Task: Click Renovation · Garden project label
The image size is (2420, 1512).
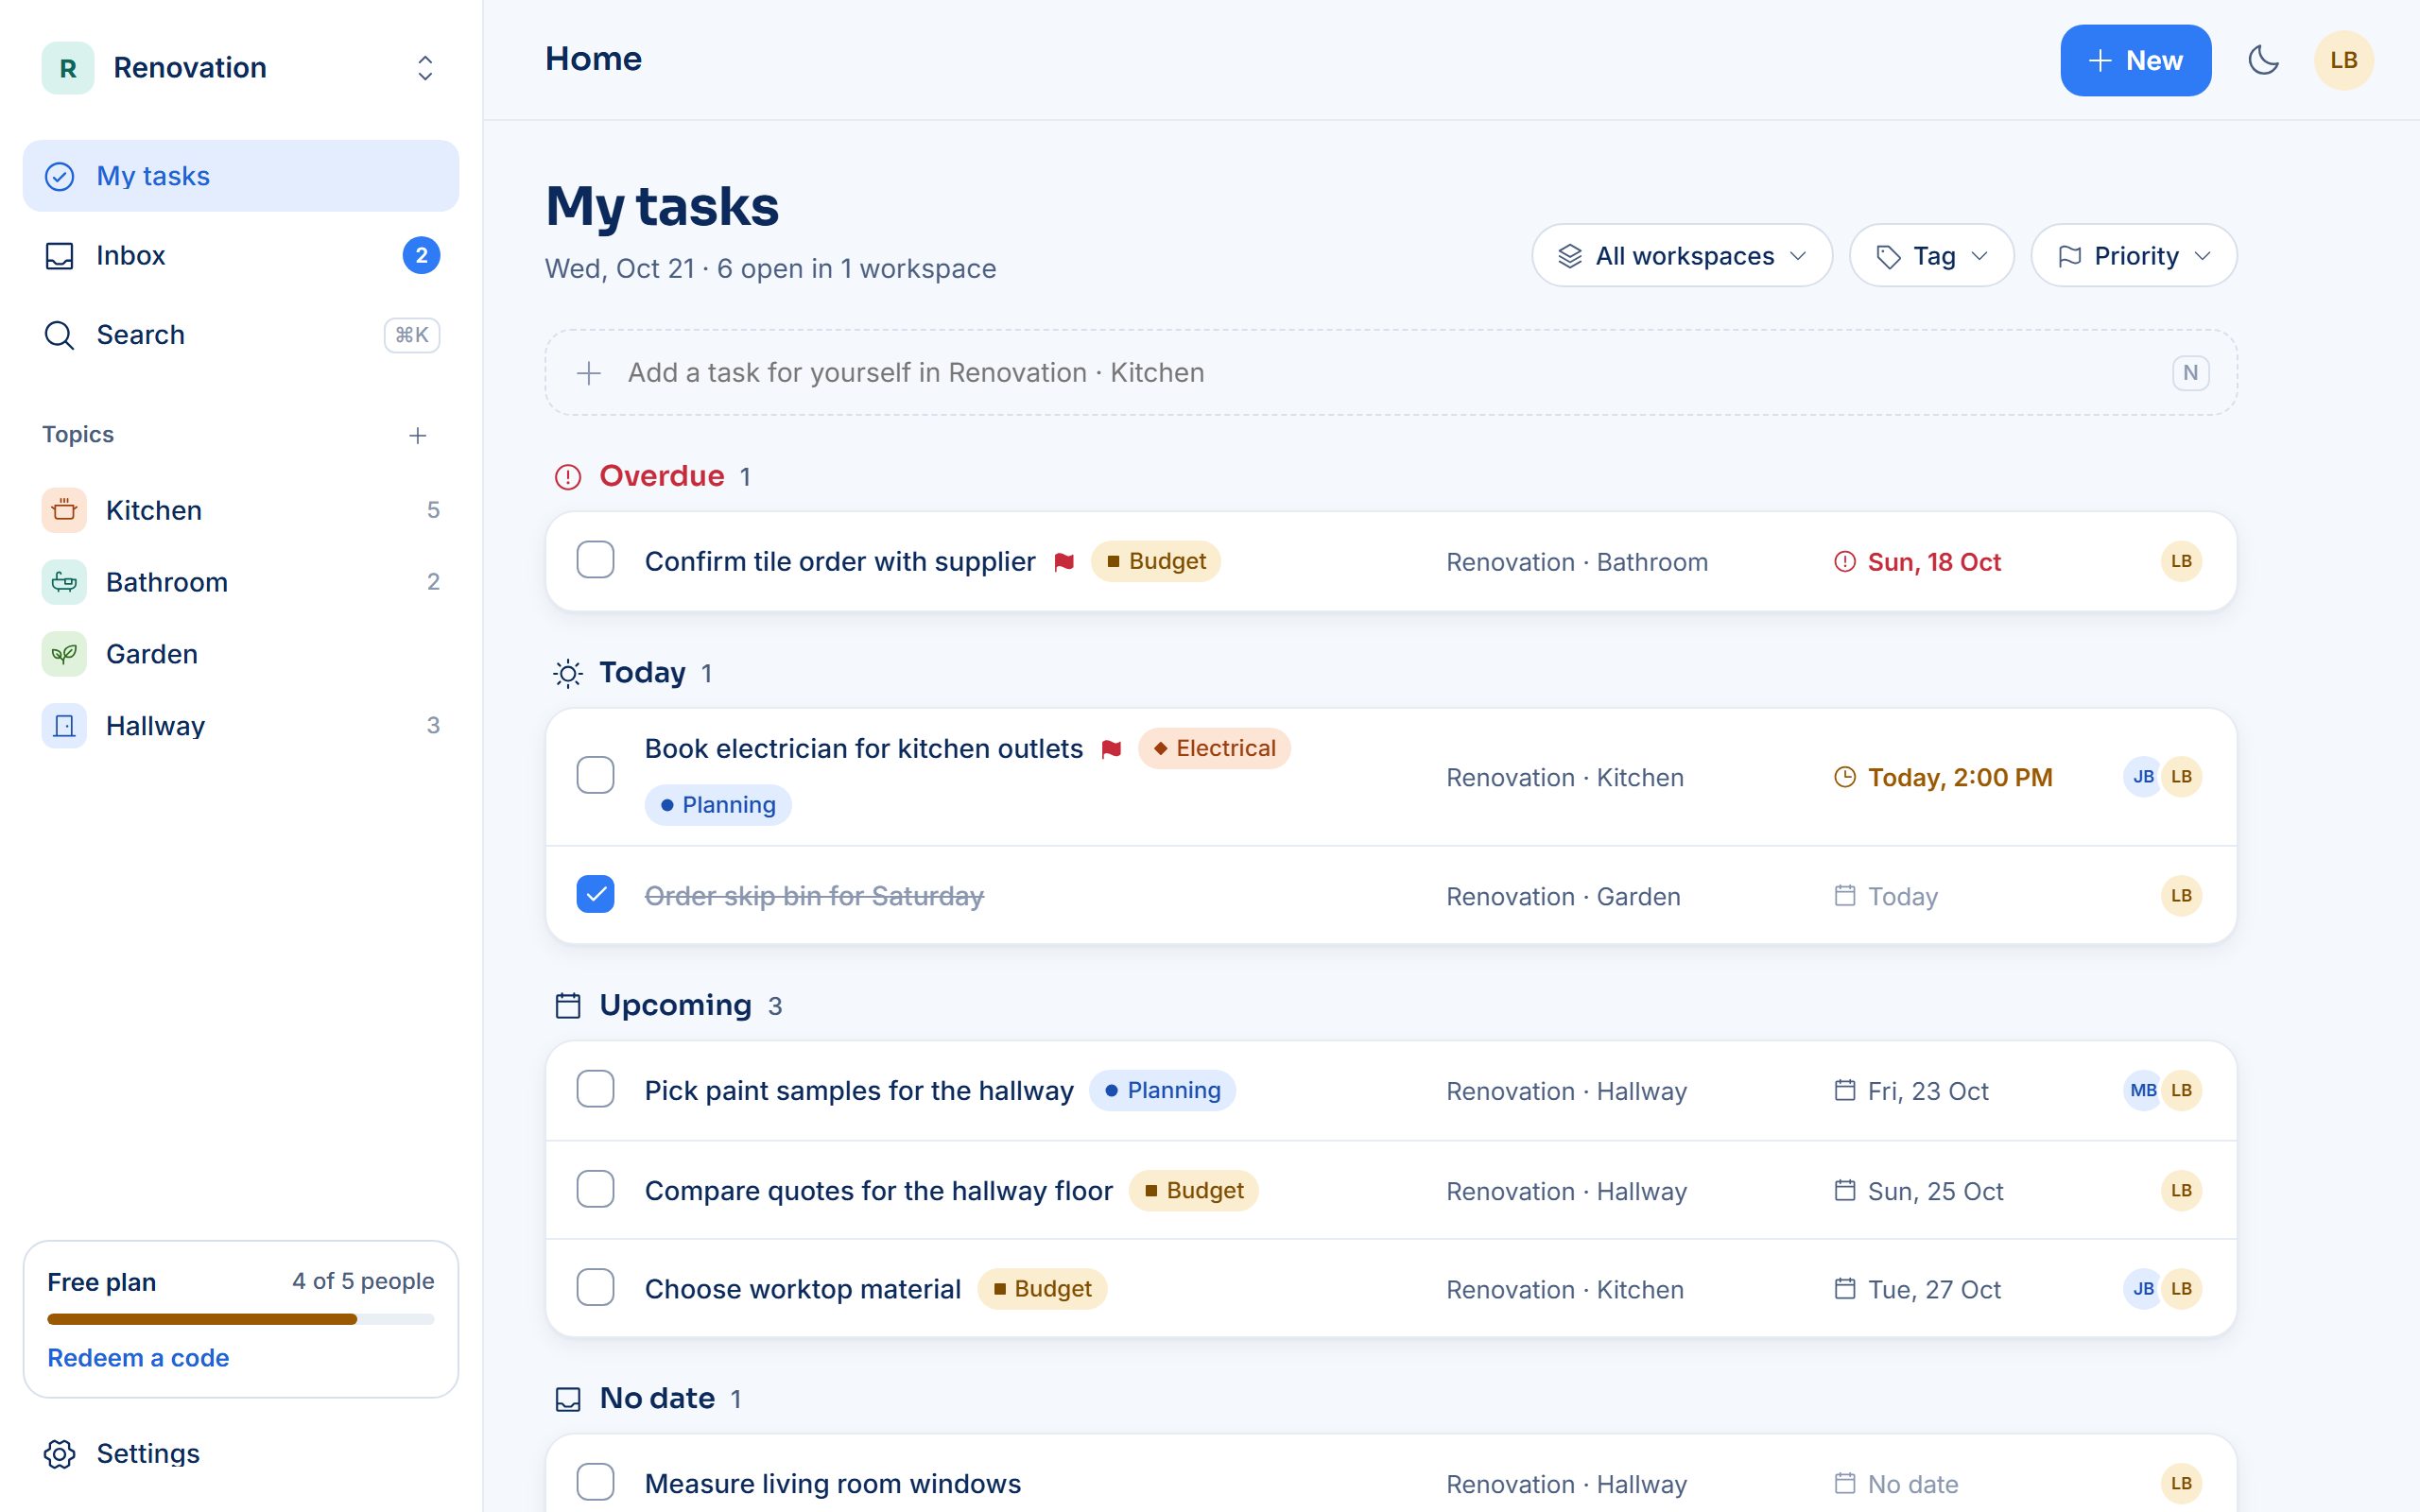Action: click(x=1563, y=896)
